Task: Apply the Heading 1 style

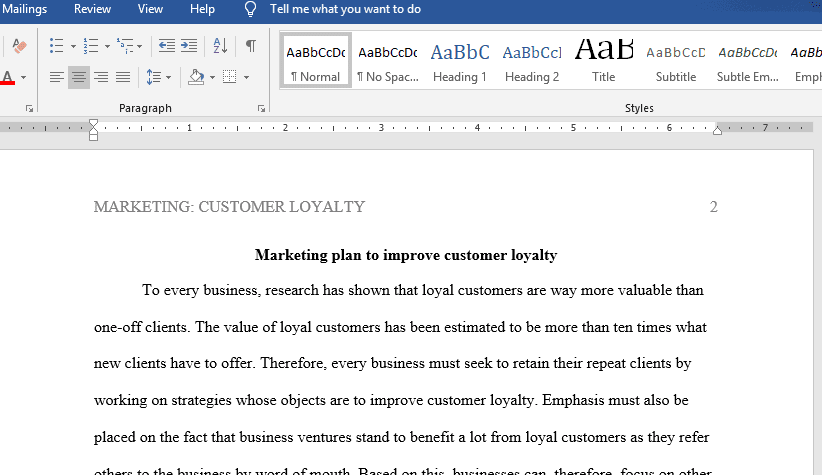Action: (460, 61)
